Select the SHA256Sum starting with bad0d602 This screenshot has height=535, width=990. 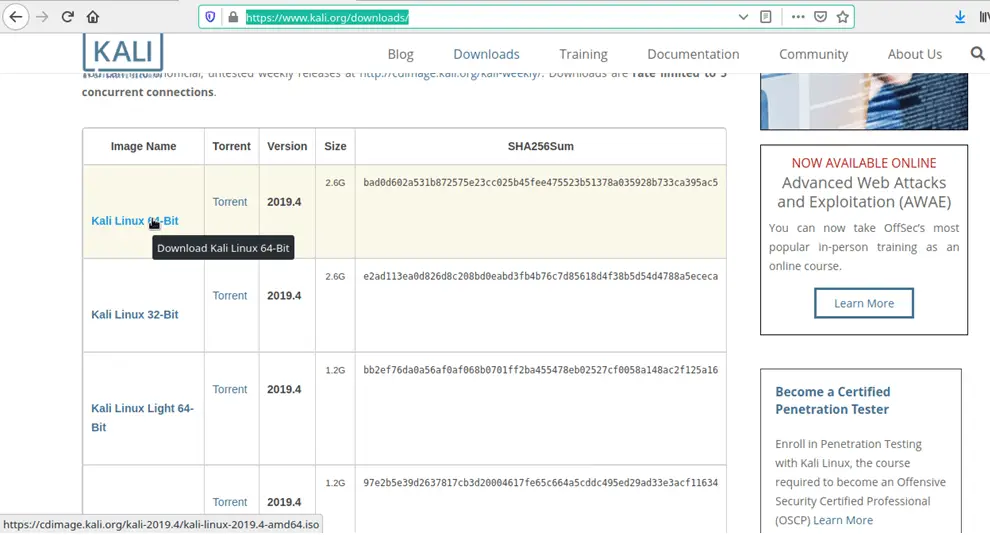[x=540, y=183]
